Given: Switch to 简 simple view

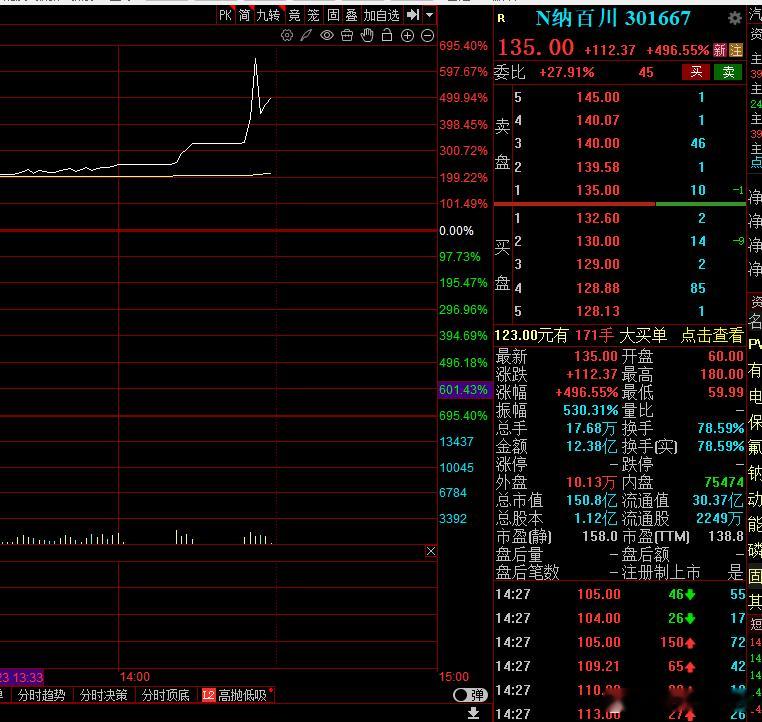Looking at the screenshot, I should click(244, 16).
